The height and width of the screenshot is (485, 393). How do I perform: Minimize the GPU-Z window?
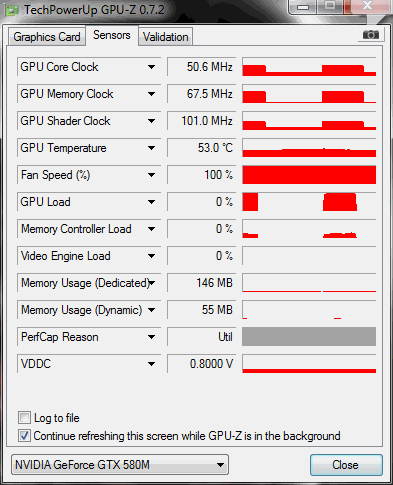coord(303,7)
